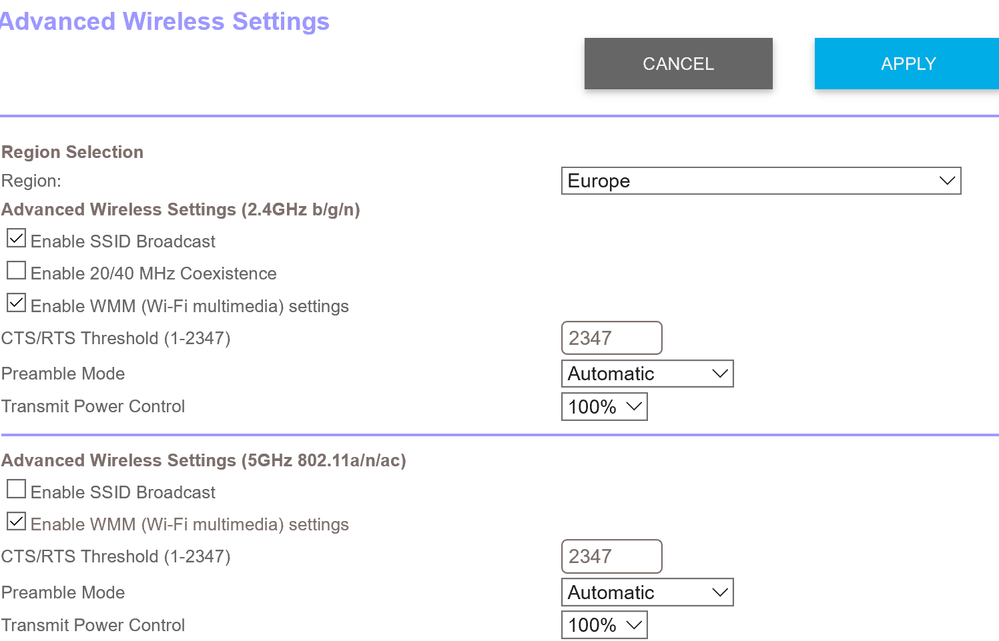Disable SSID Broadcast for 2.4GHz band
Image resolution: width=999 pixels, height=641 pixels.
click(15, 237)
